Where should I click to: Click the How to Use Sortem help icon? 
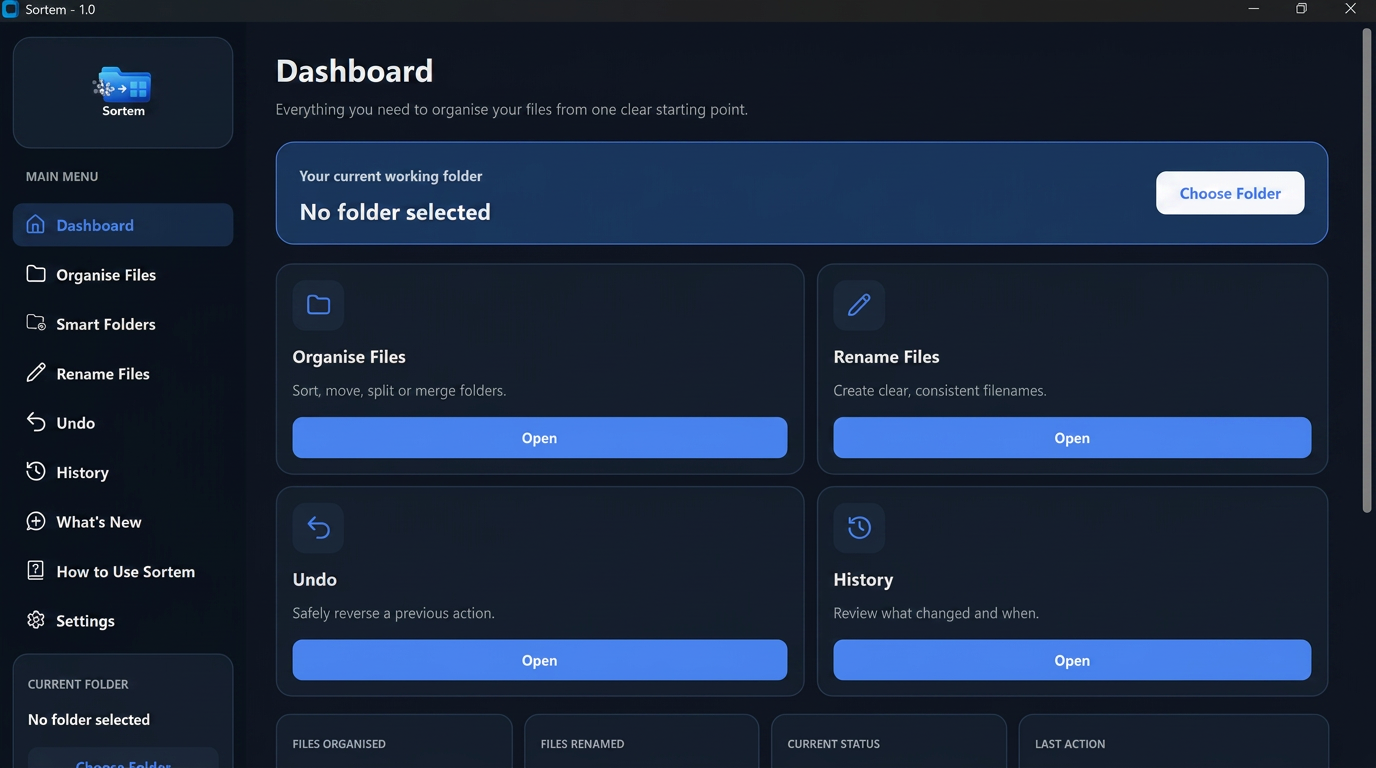(36, 571)
